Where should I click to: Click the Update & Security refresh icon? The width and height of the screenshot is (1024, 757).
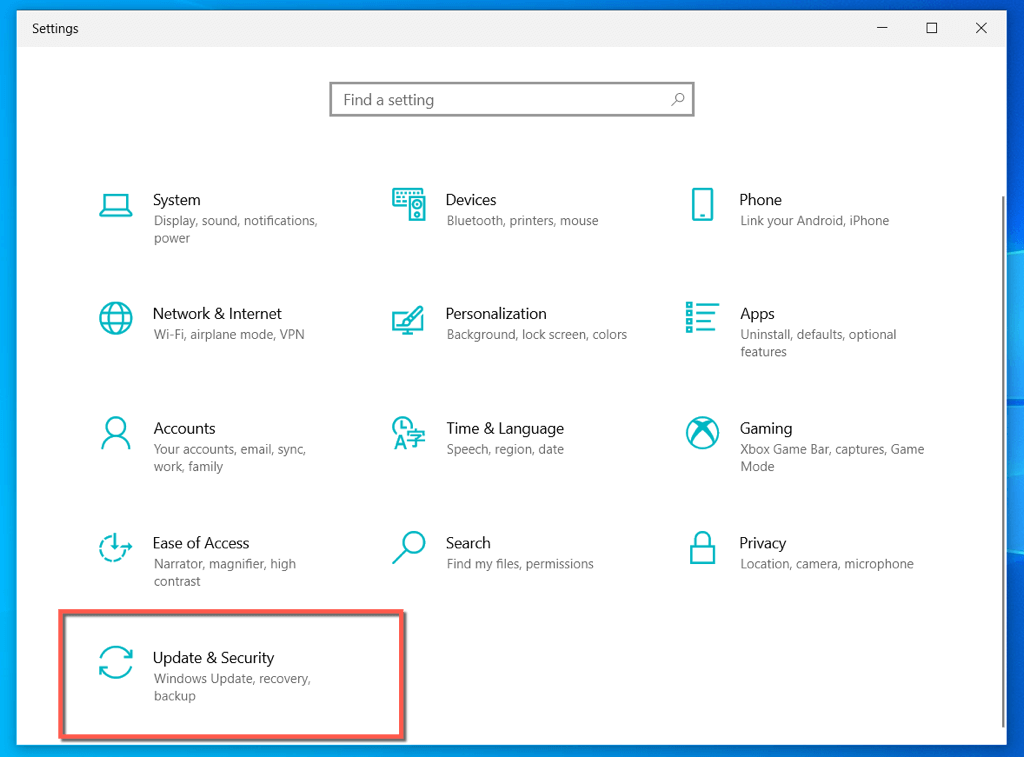(116, 662)
